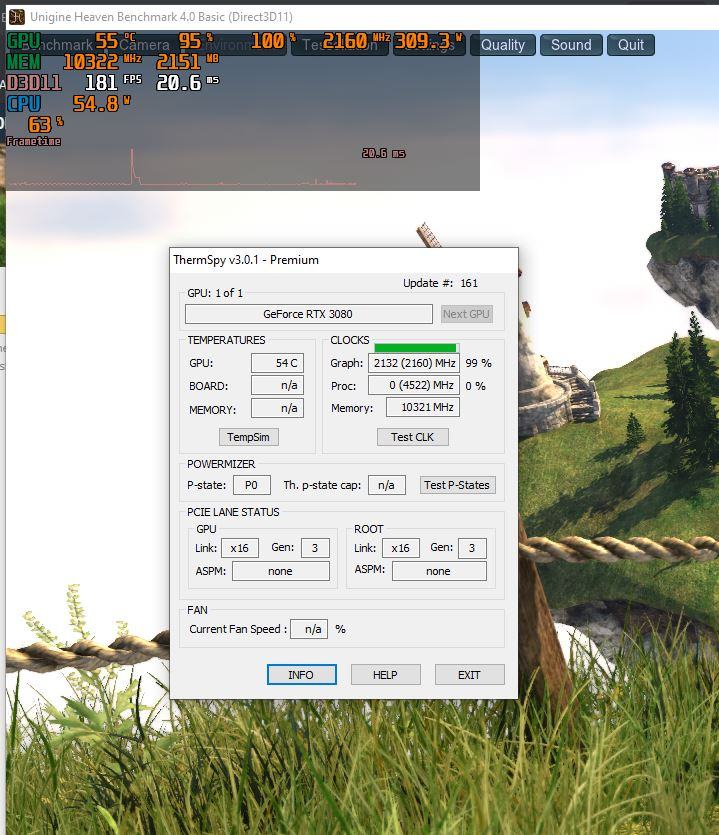Click the Current Fan Speed n/a field
This screenshot has height=835, width=719.
pyautogui.click(x=309, y=629)
